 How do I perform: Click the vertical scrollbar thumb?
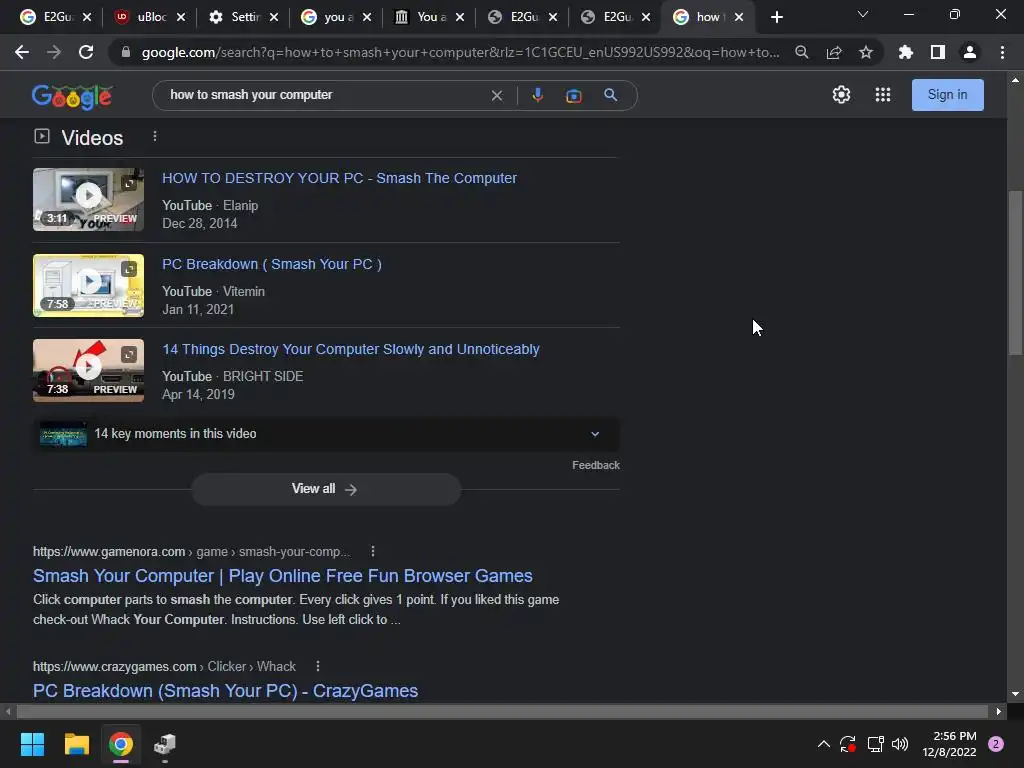(x=1015, y=273)
